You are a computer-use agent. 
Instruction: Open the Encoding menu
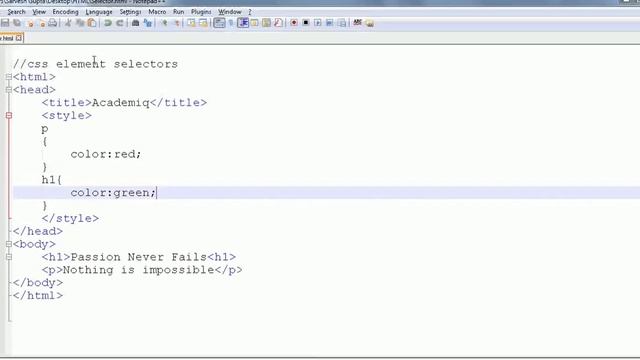(x=65, y=12)
